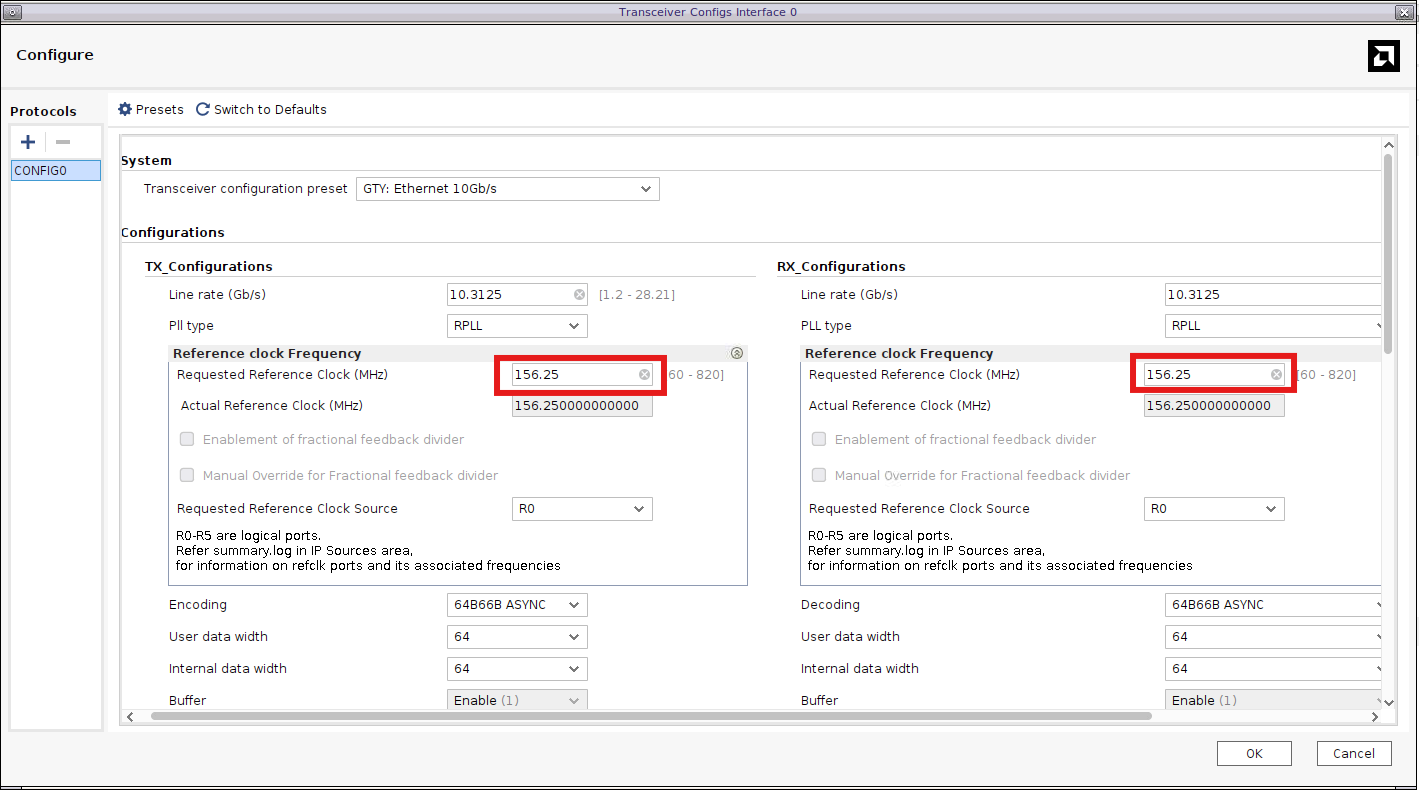This screenshot has height=790, width=1419.
Task: Open the Presets gear menu
Action: click(x=125, y=109)
